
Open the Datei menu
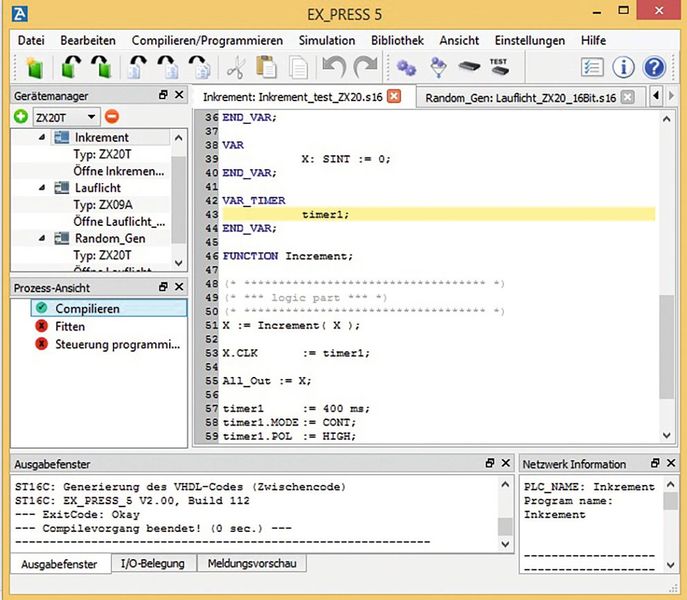pos(31,40)
